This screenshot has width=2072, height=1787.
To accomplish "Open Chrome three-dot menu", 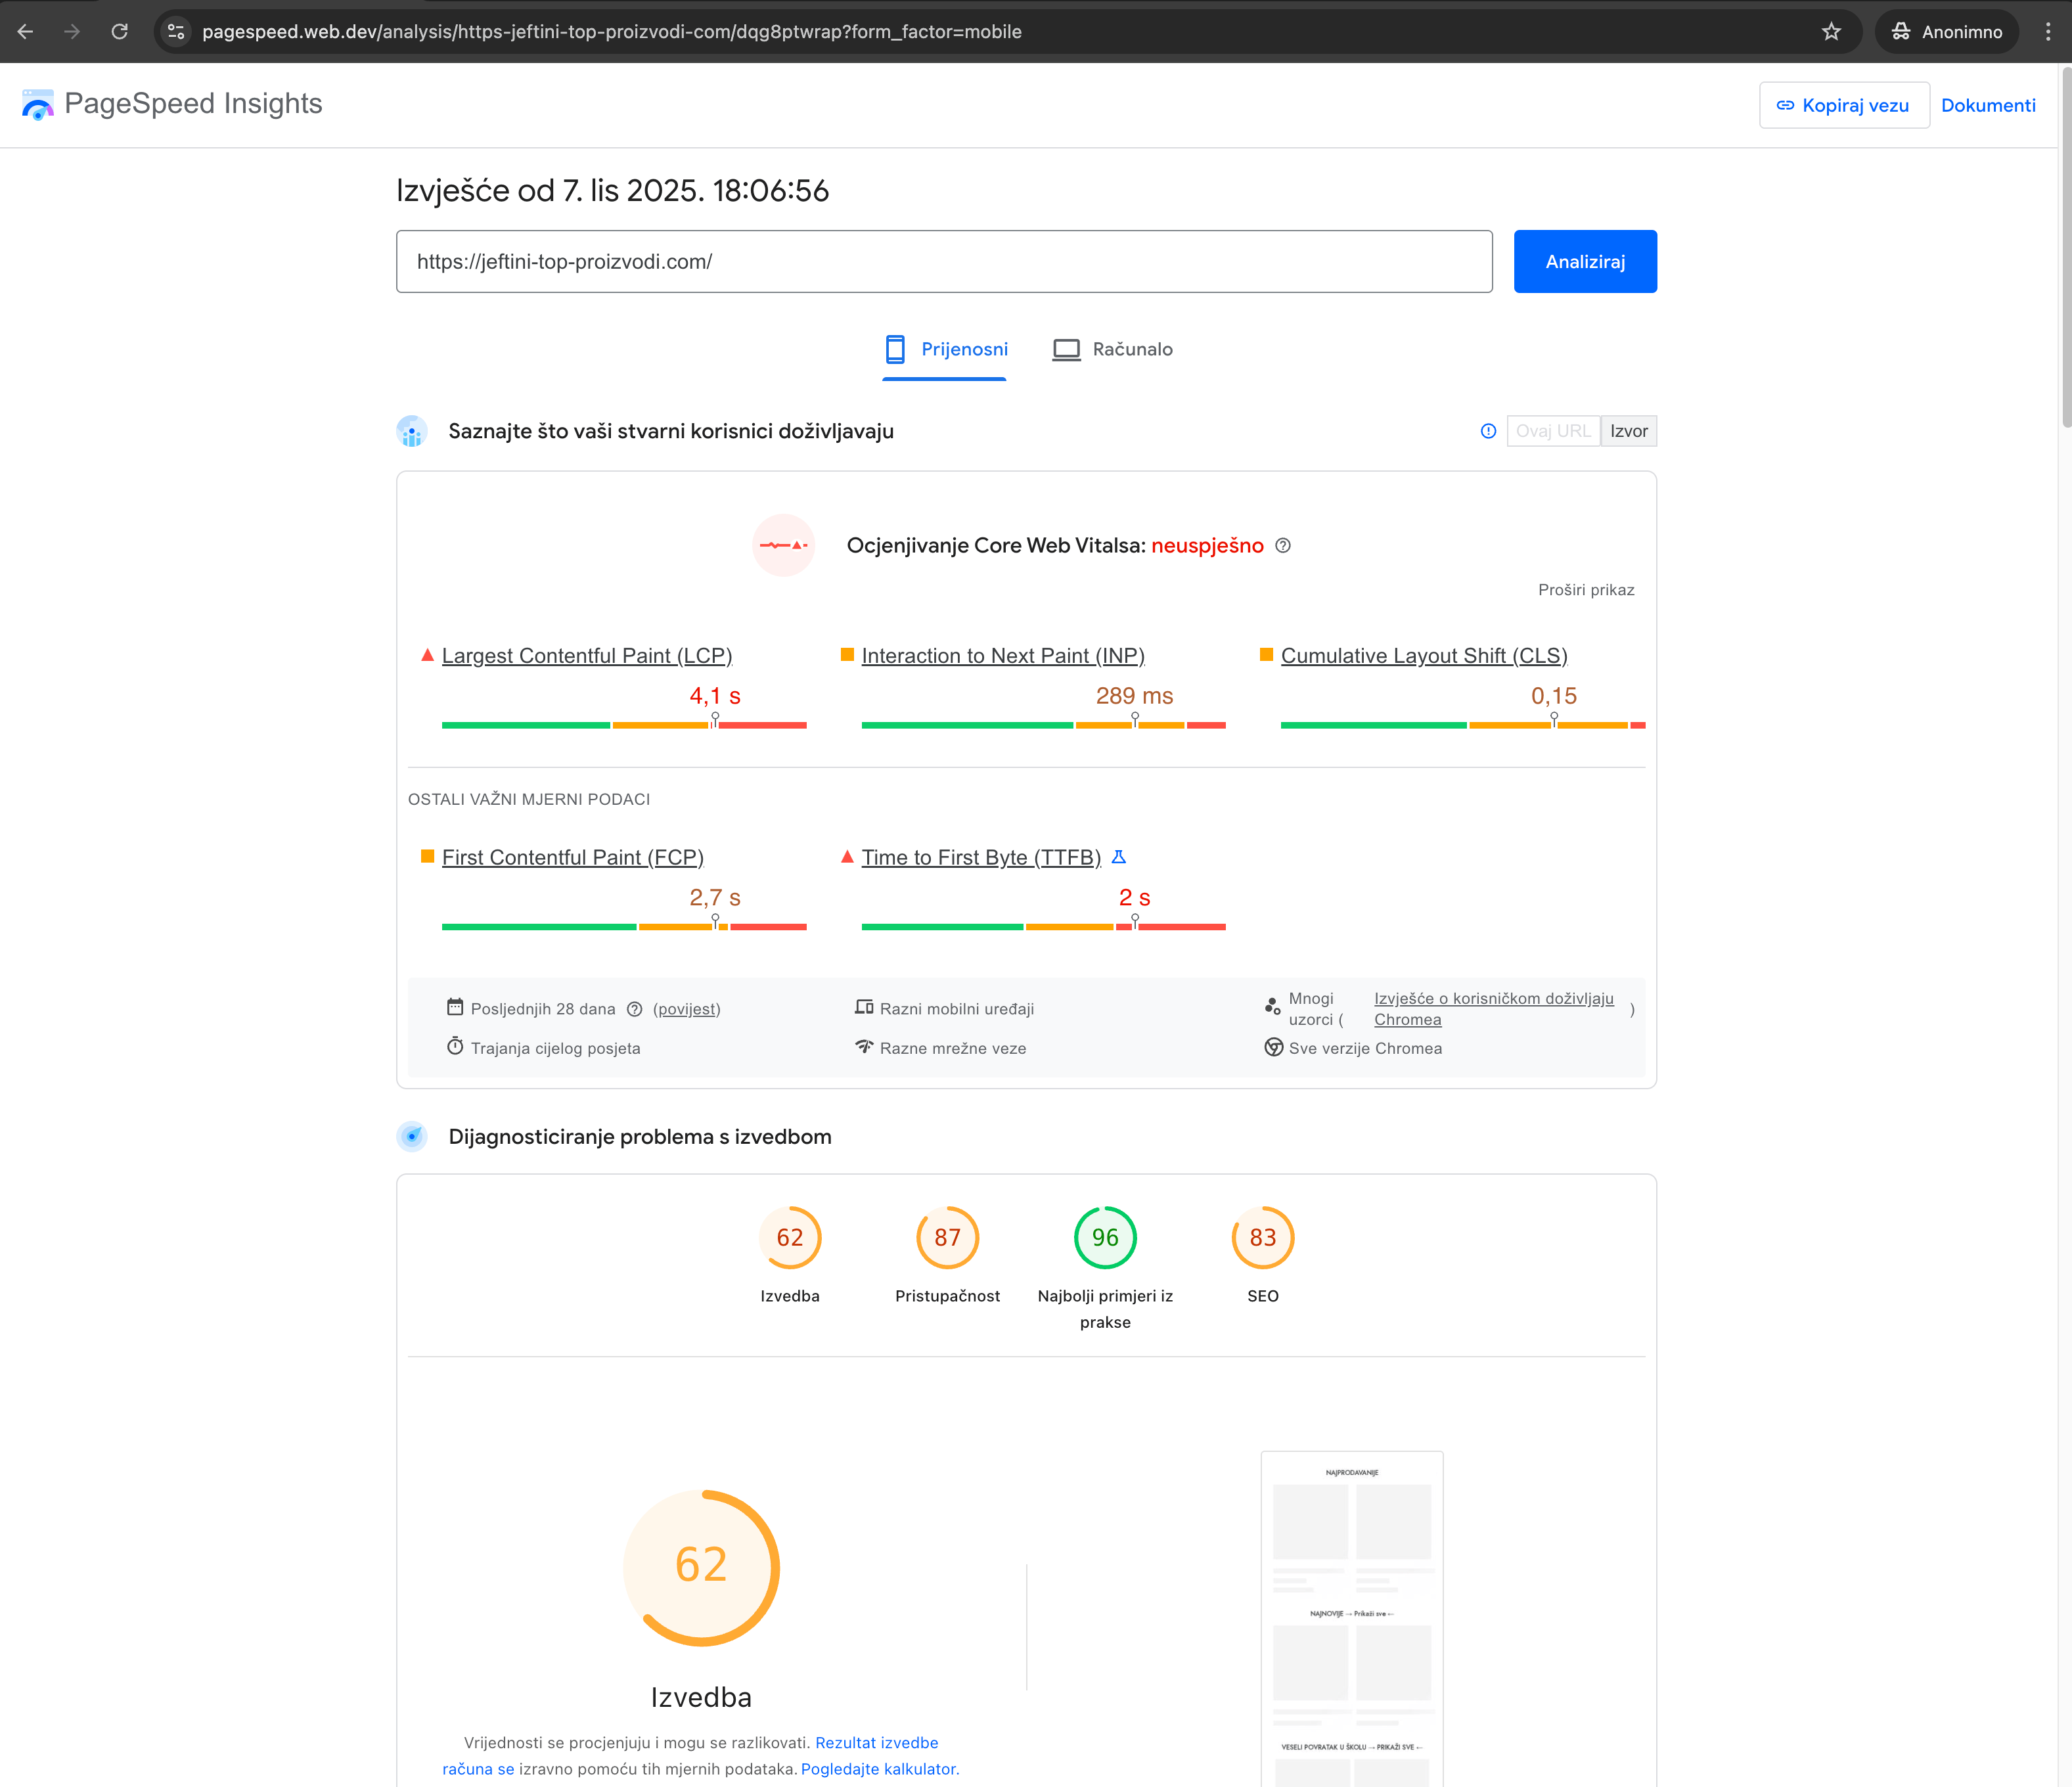I will point(2047,32).
